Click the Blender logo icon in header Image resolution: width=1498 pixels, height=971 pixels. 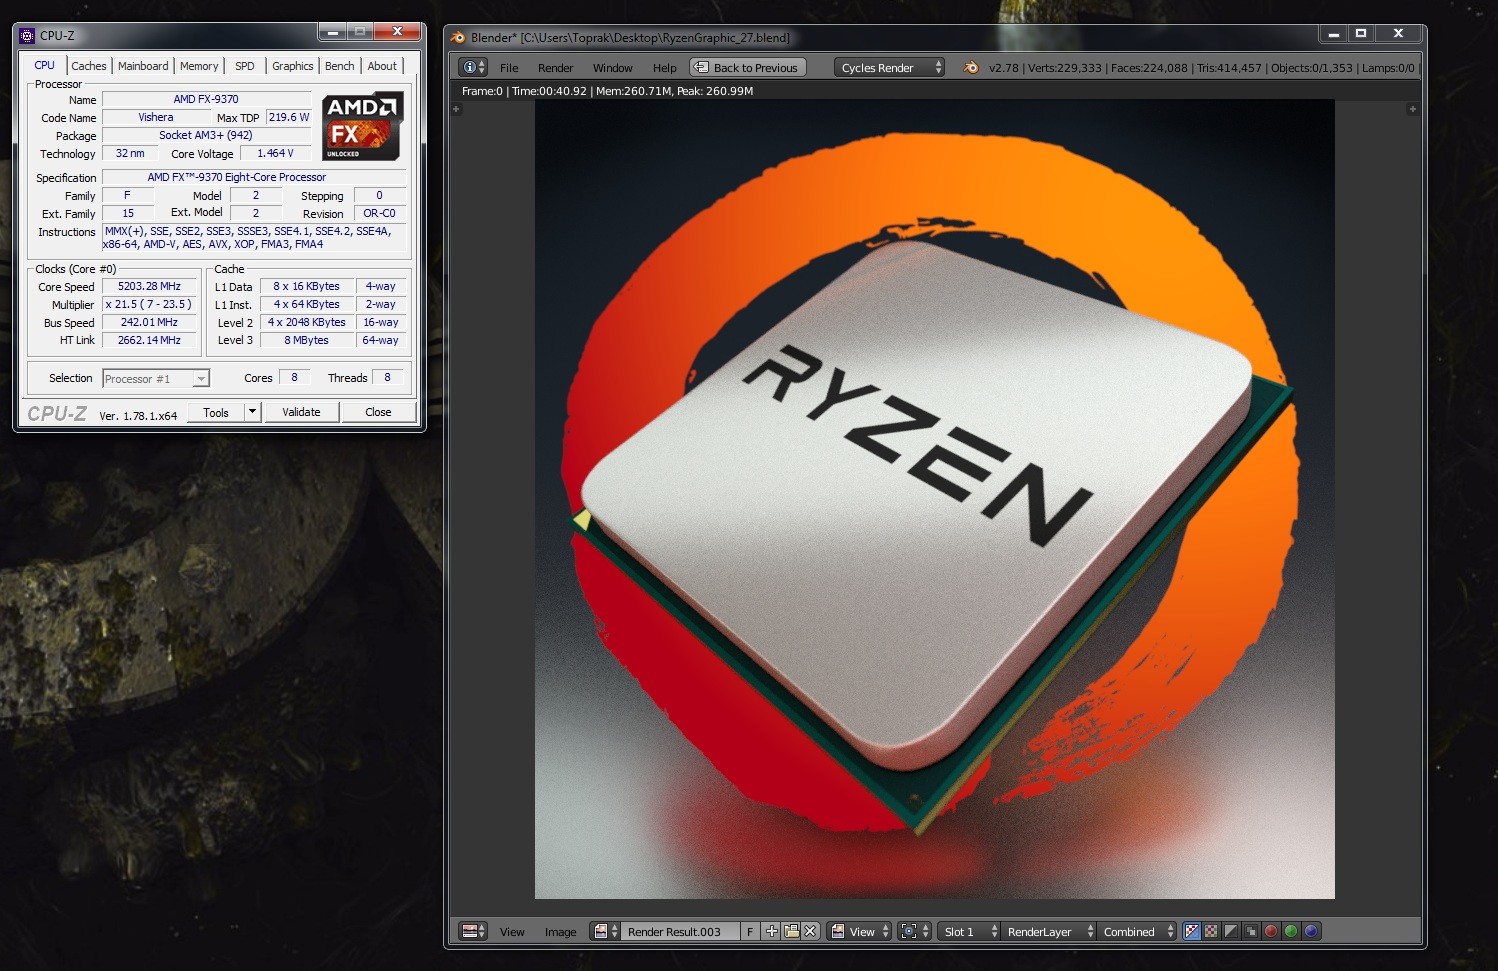pyautogui.click(x=970, y=67)
